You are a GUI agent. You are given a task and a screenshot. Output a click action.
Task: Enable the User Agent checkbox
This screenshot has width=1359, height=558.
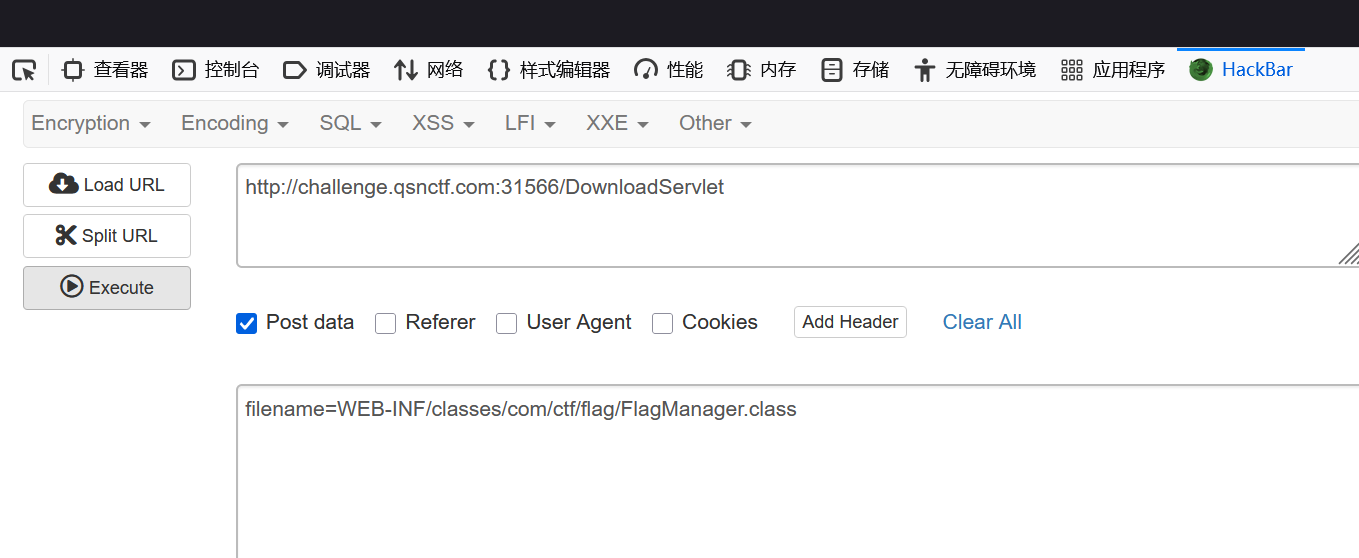pyautogui.click(x=507, y=323)
